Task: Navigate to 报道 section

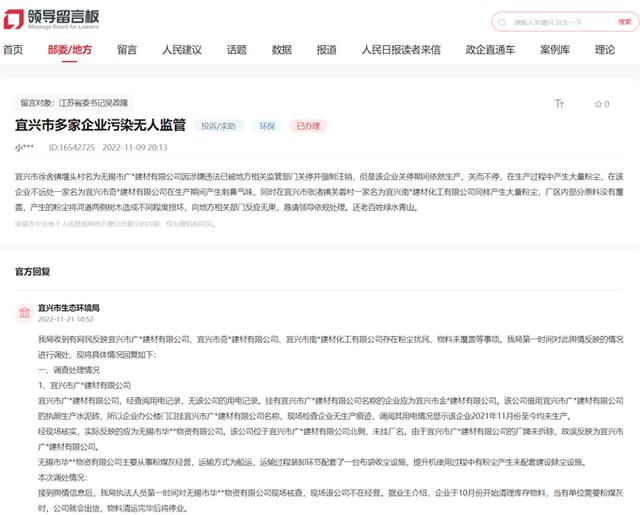Action: point(326,50)
